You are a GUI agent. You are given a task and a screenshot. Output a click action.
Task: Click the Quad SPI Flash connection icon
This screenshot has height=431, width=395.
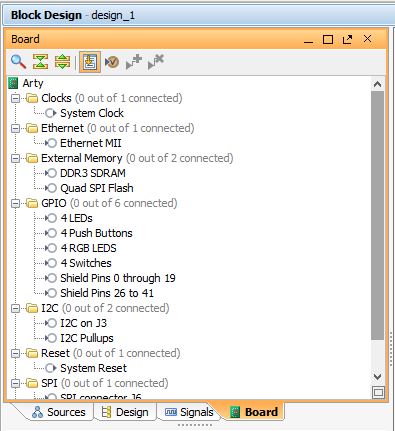[51, 188]
